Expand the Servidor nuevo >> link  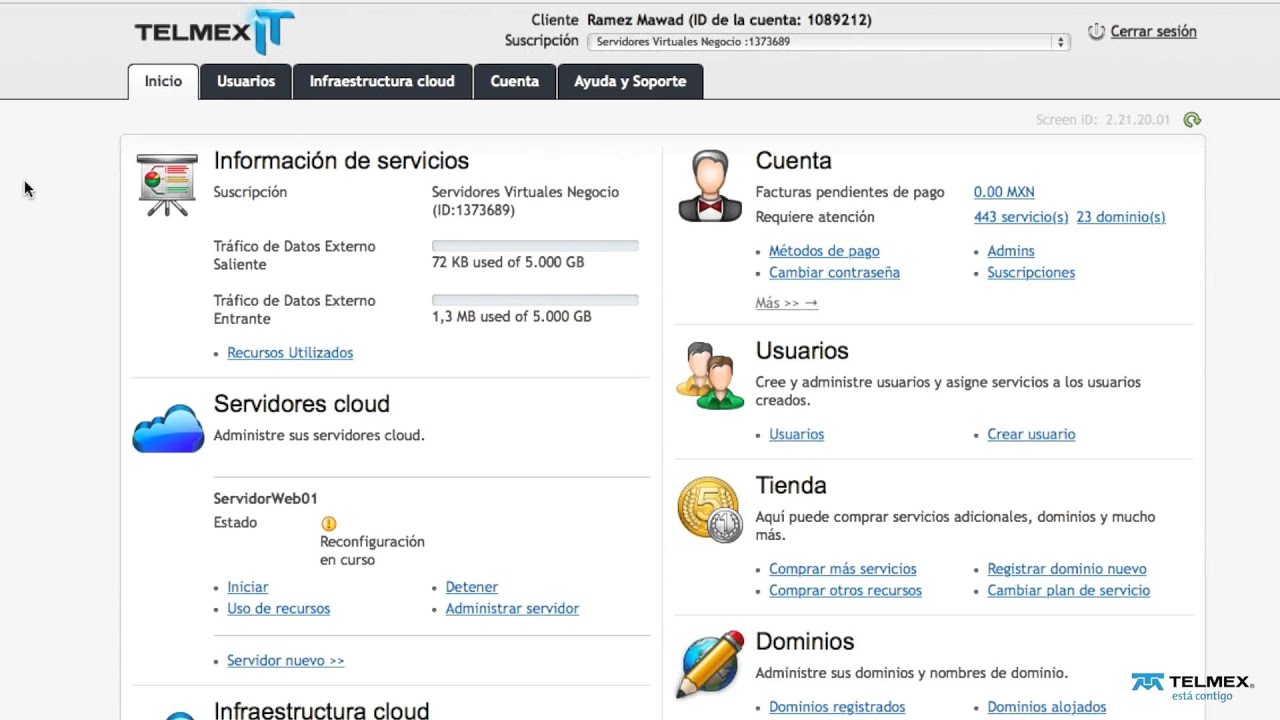(285, 661)
